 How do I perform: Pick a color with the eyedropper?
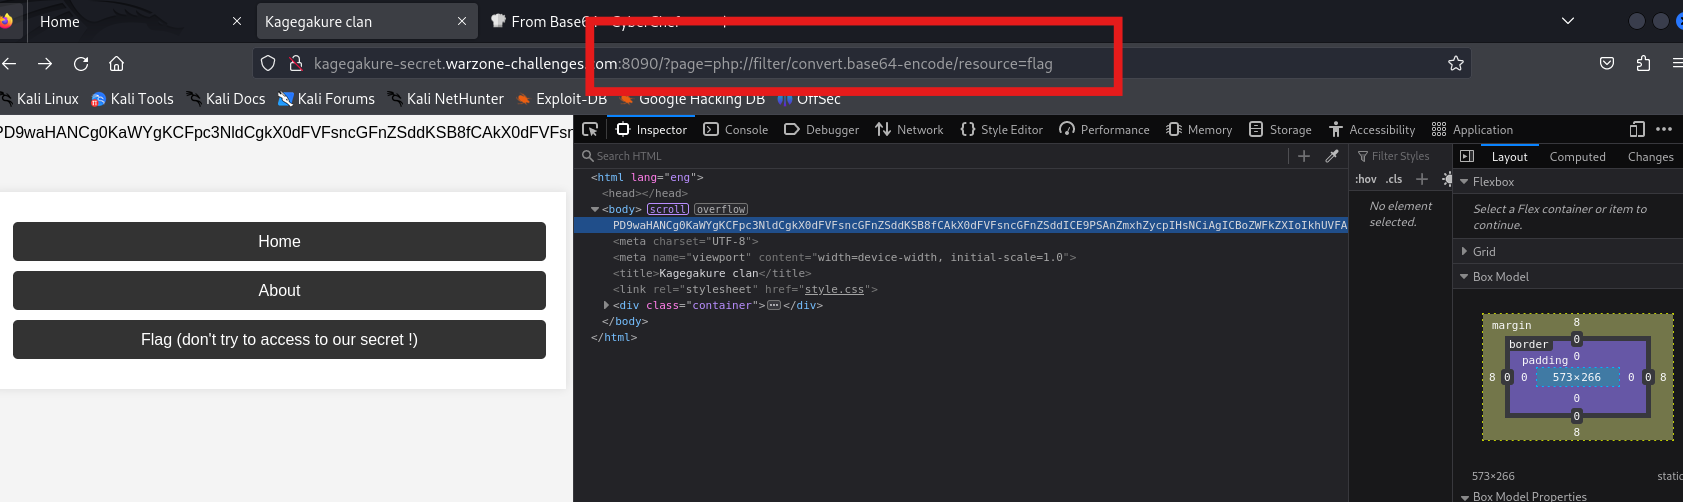tap(1332, 156)
